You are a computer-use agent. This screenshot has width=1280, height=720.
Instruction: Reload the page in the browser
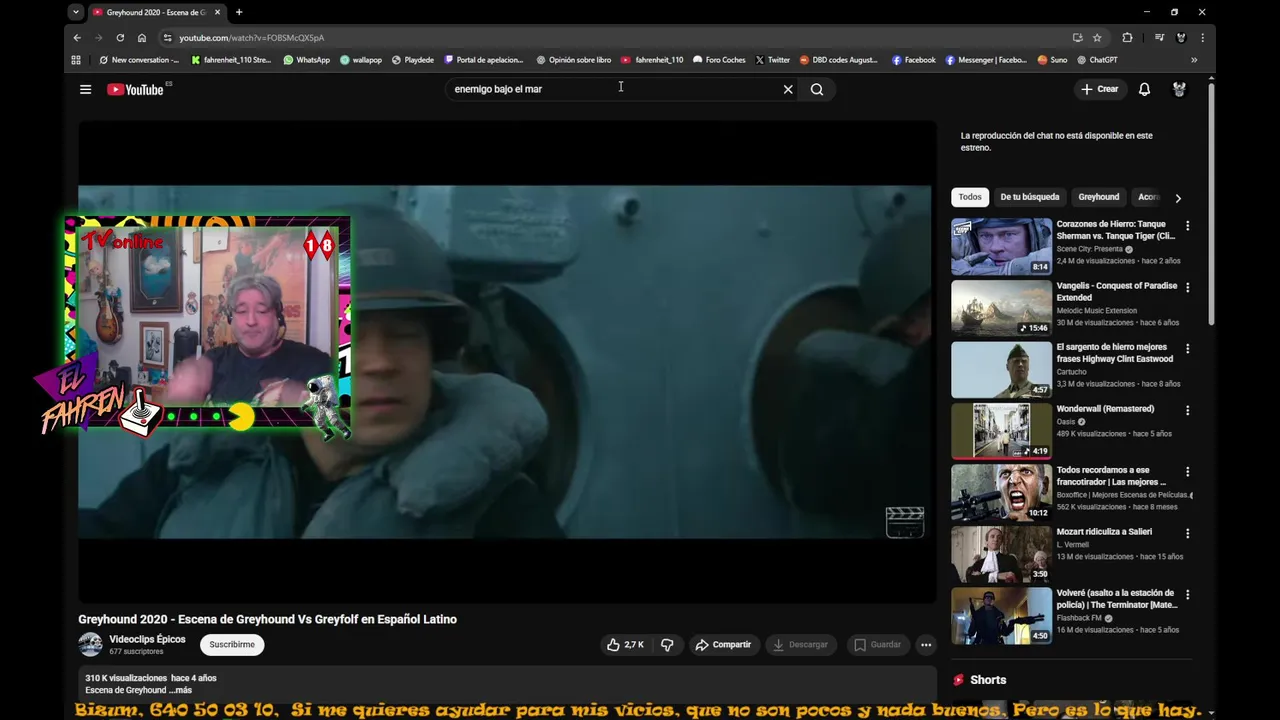120,37
